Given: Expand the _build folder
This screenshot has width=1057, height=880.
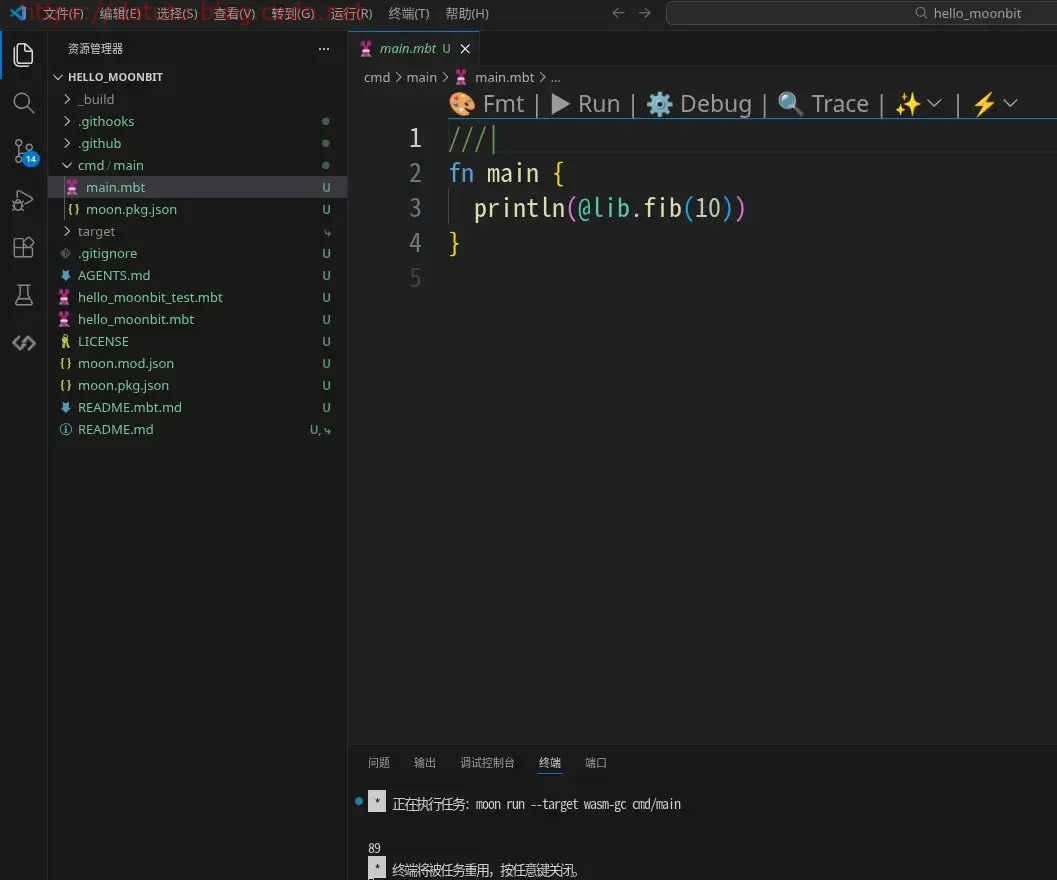Looking at the screenshot, I should 96,99.
